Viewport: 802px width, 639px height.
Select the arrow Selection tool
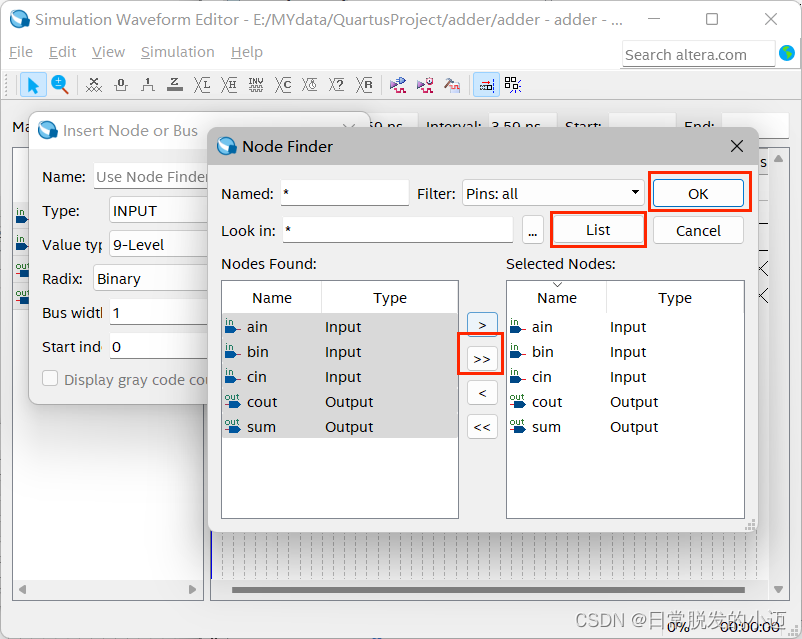[33, 85]
